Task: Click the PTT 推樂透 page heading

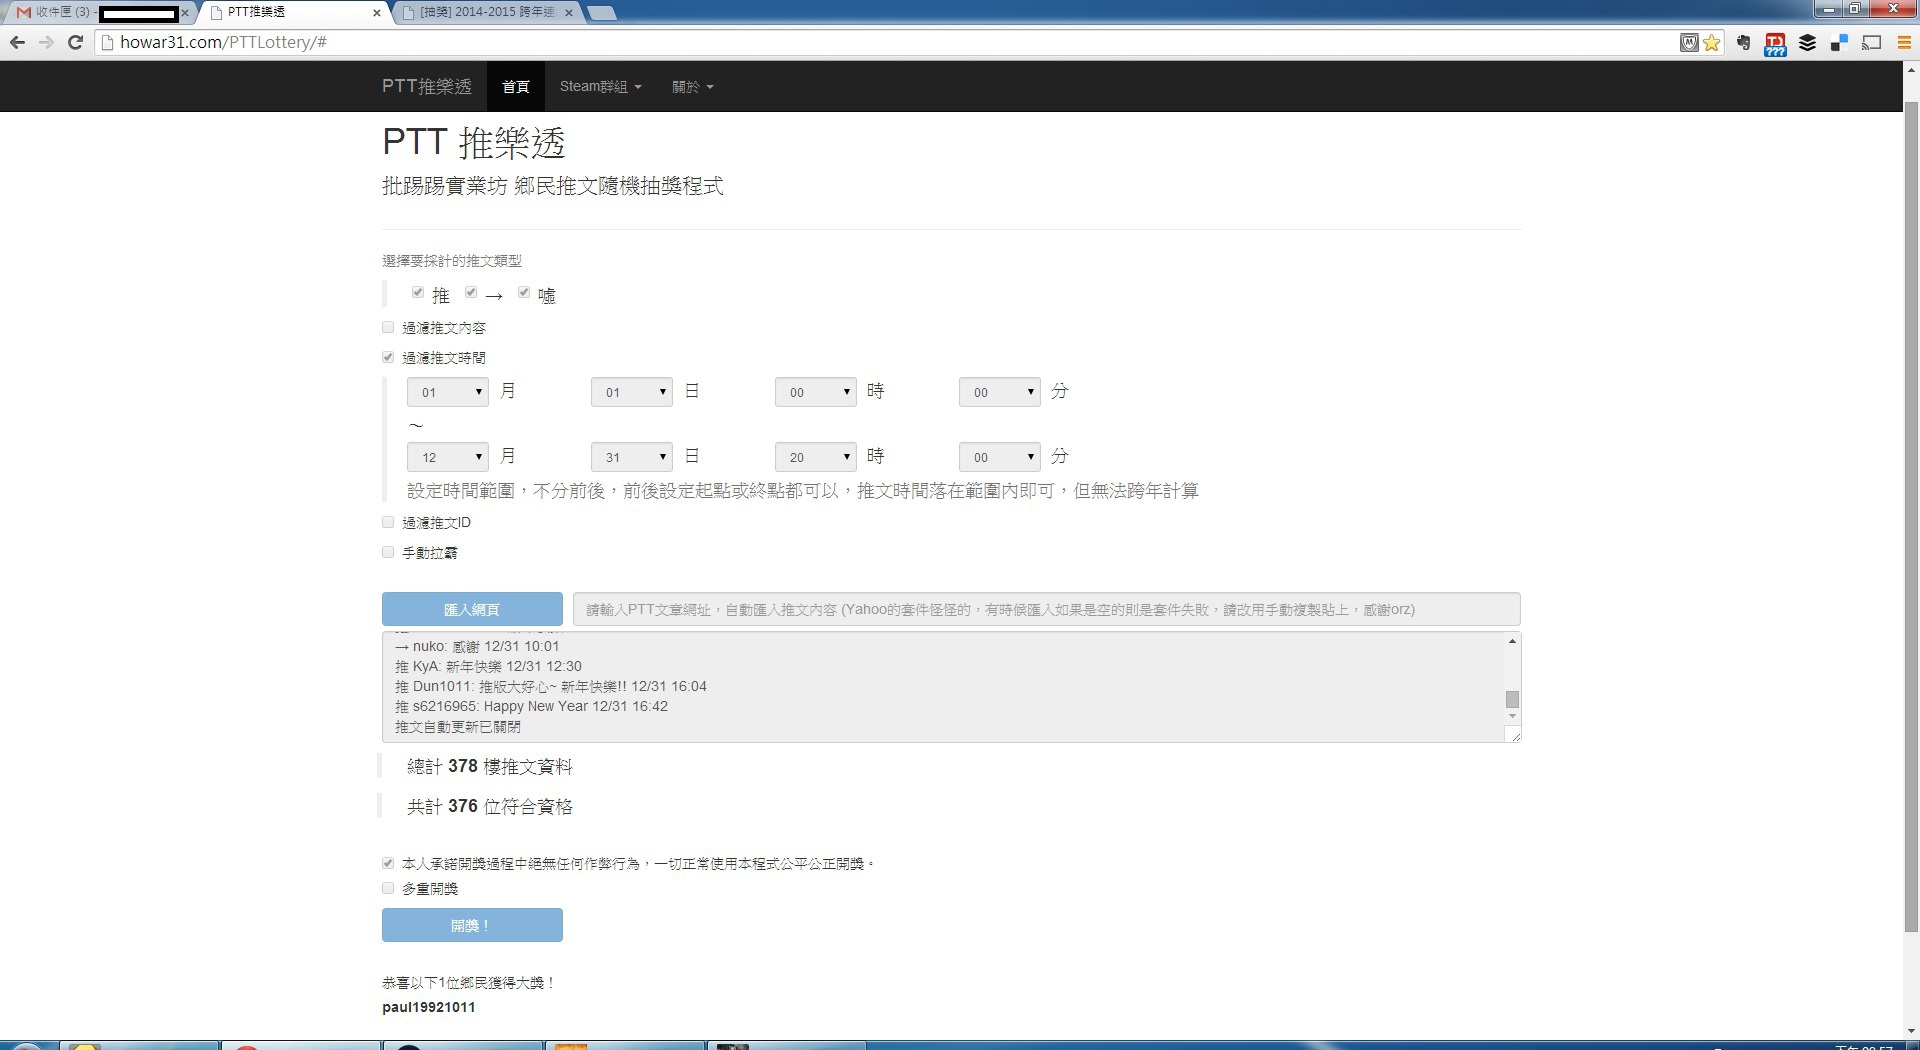Action: tap(474, 142)
